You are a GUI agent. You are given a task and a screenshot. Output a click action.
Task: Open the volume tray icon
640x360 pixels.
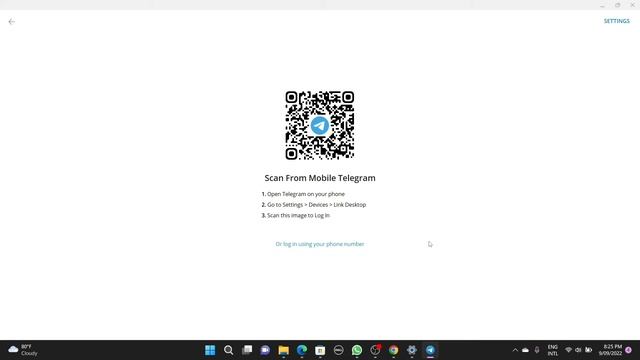point(578,350)
